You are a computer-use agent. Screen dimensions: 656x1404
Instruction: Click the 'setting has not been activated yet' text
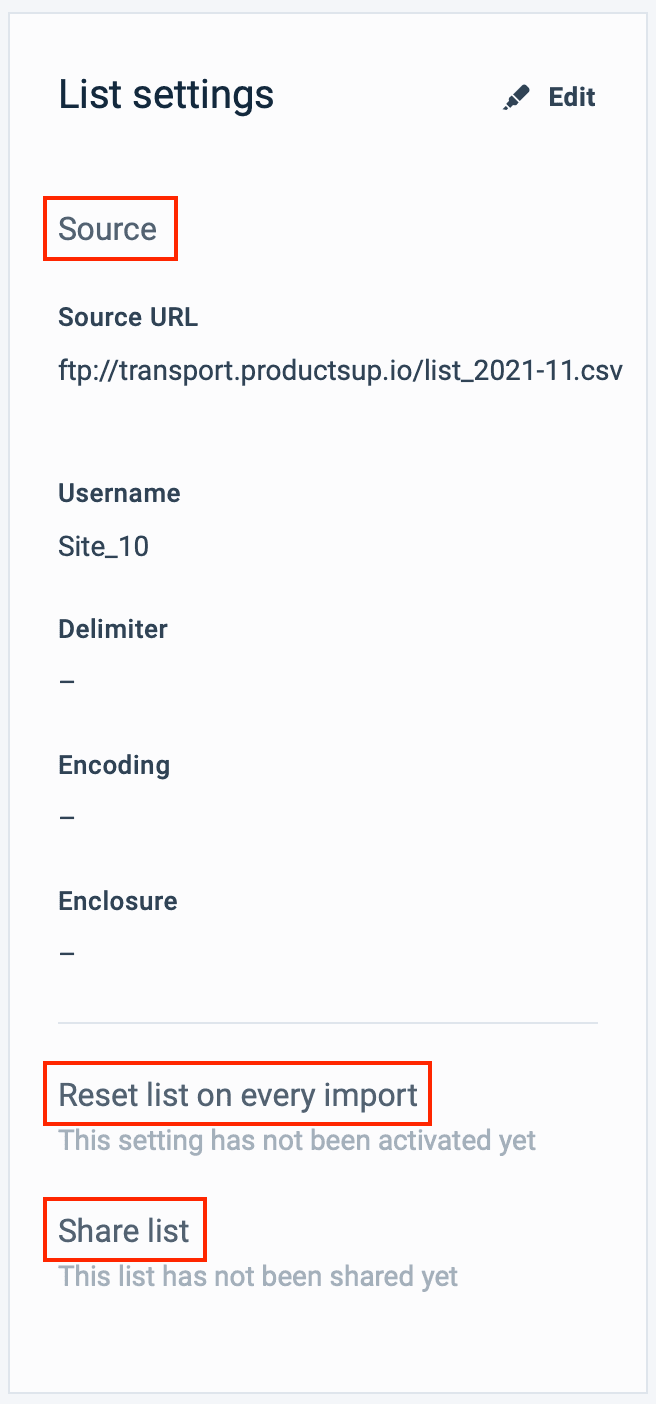click(297, 1141)
